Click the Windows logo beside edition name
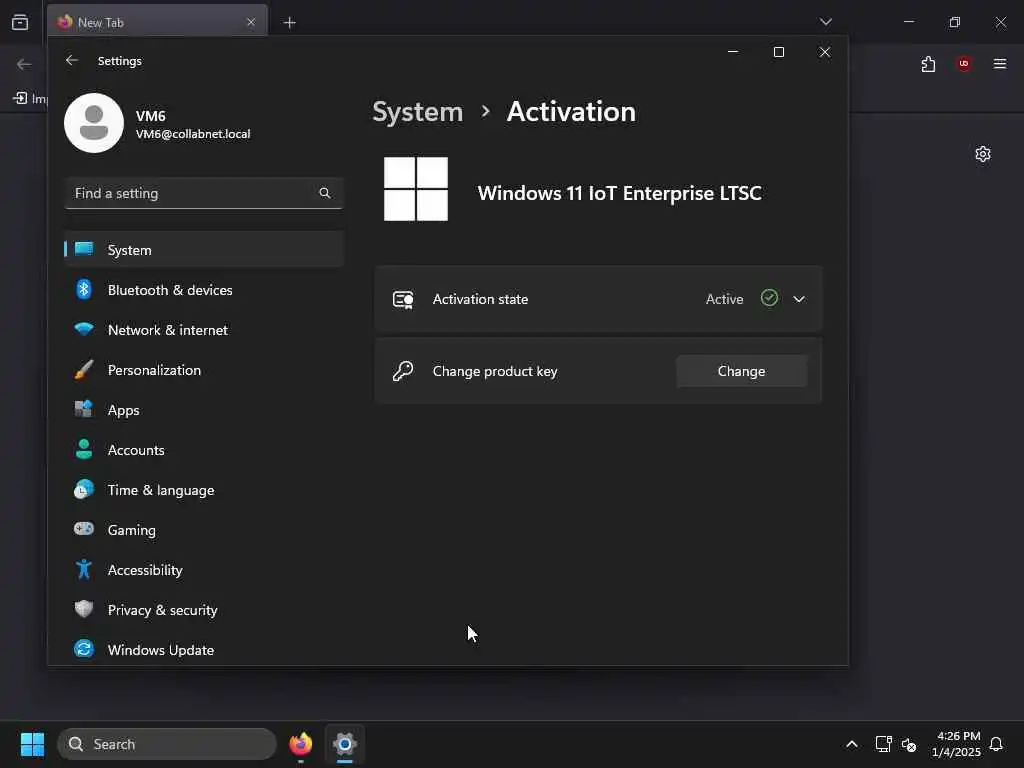The image size is (1024, 768). tap(416, 189)
